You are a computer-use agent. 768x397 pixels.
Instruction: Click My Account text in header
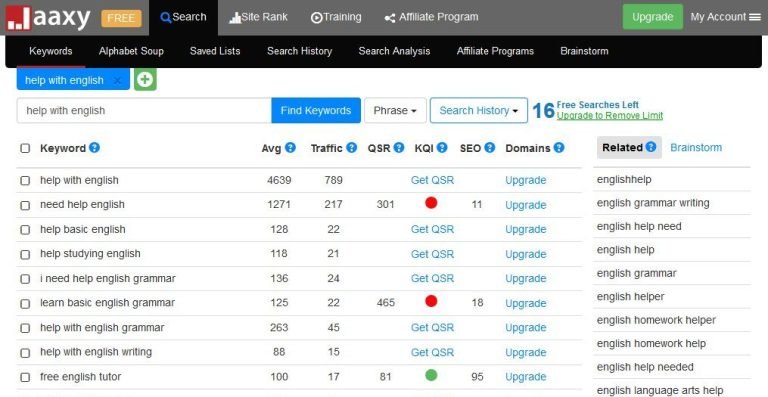coord(718,17)
